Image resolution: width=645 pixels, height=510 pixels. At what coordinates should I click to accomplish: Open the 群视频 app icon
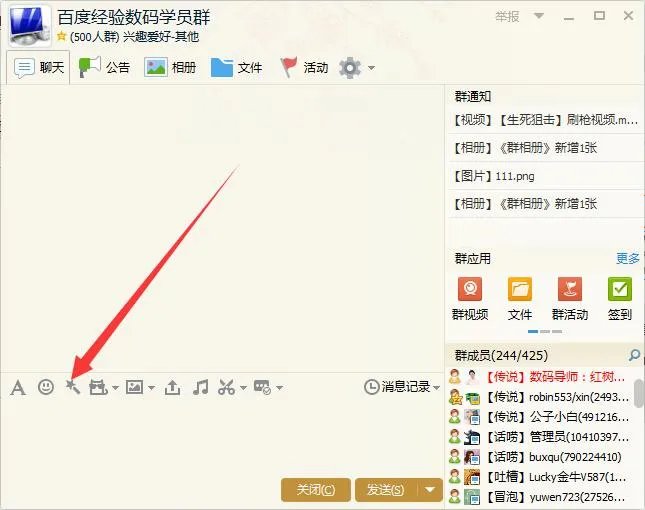(470, 289)
